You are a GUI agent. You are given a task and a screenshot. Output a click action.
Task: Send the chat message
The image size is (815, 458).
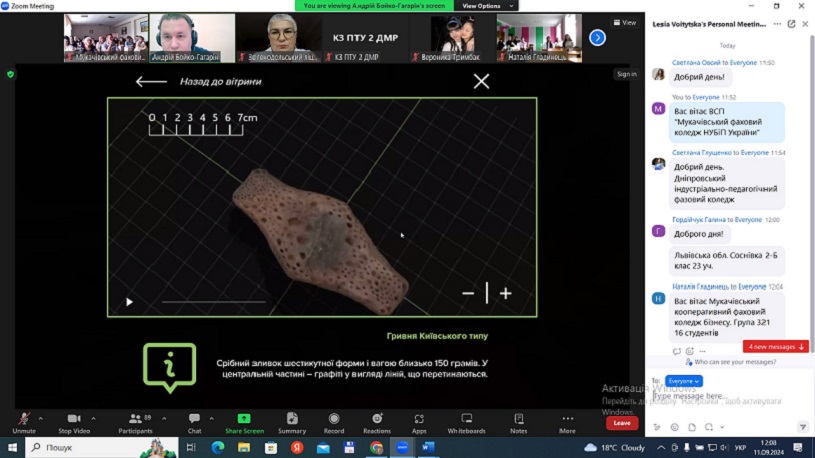803,427
